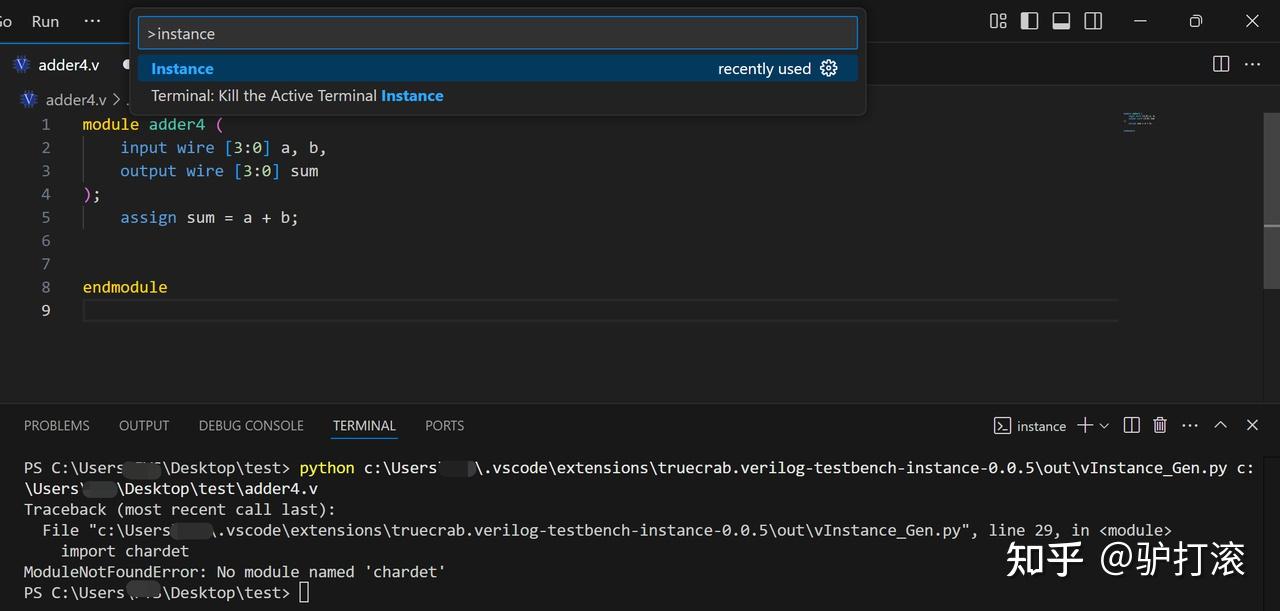Screen dimensions: 1280x611
Task: Open a new terminal with the plus icon
Action: [x=1085, y=425]
